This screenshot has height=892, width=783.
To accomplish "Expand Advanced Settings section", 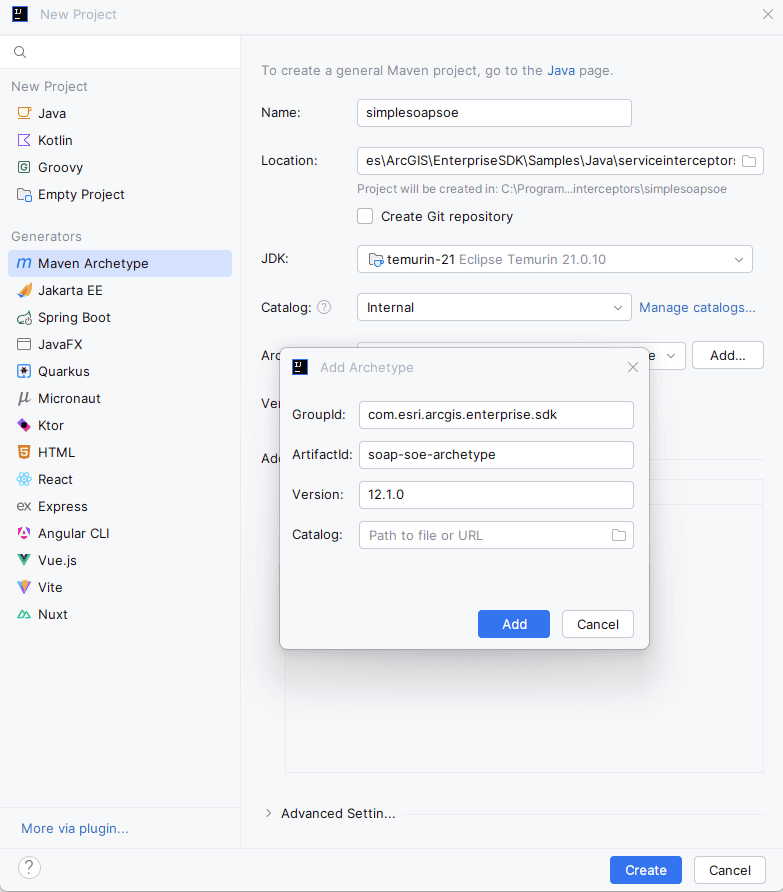I will [269, 813].
